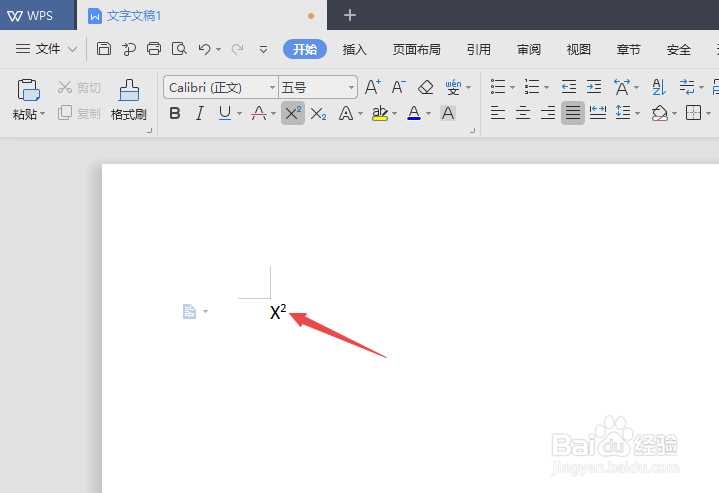The image size is (719, 493).
Task: Open the font dialog launcher
Action: 472,131
